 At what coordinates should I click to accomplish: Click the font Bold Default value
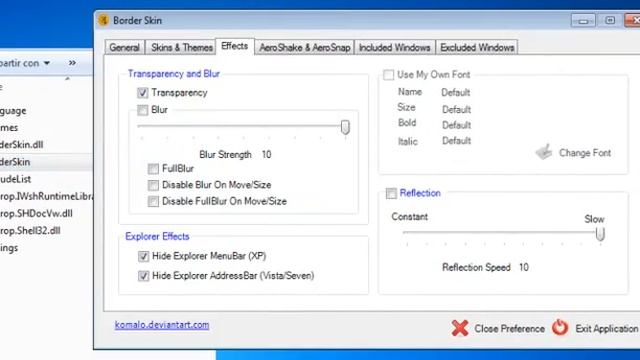(x=456, y=125)
